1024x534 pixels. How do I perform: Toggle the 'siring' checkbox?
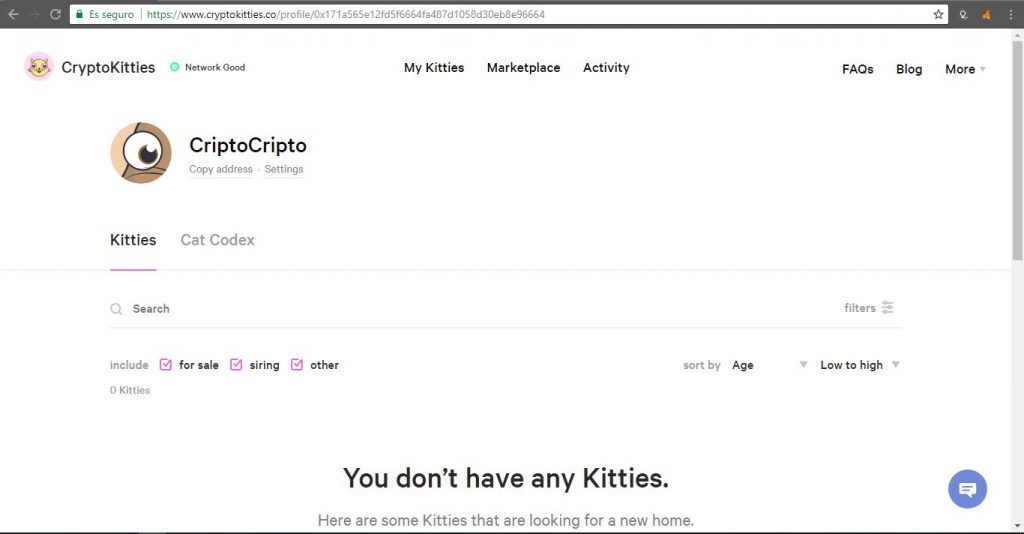pyautogui.click(x=236, y=365)
